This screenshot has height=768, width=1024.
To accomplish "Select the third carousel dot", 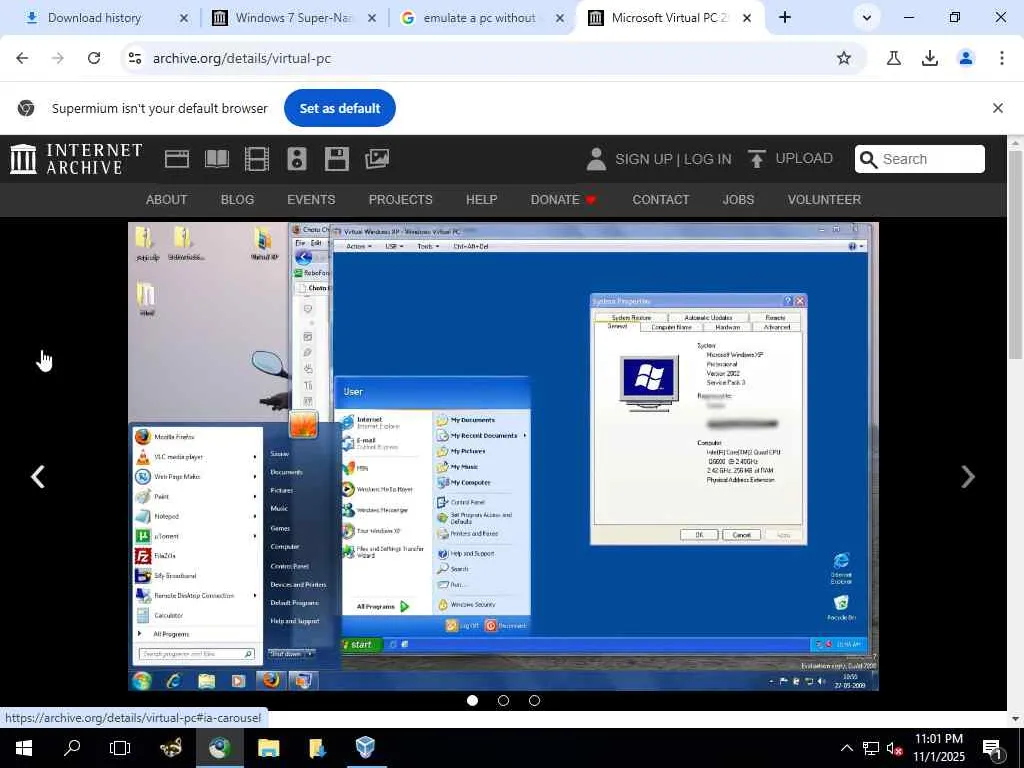I will pyautogui.click(x=534, y=700).
